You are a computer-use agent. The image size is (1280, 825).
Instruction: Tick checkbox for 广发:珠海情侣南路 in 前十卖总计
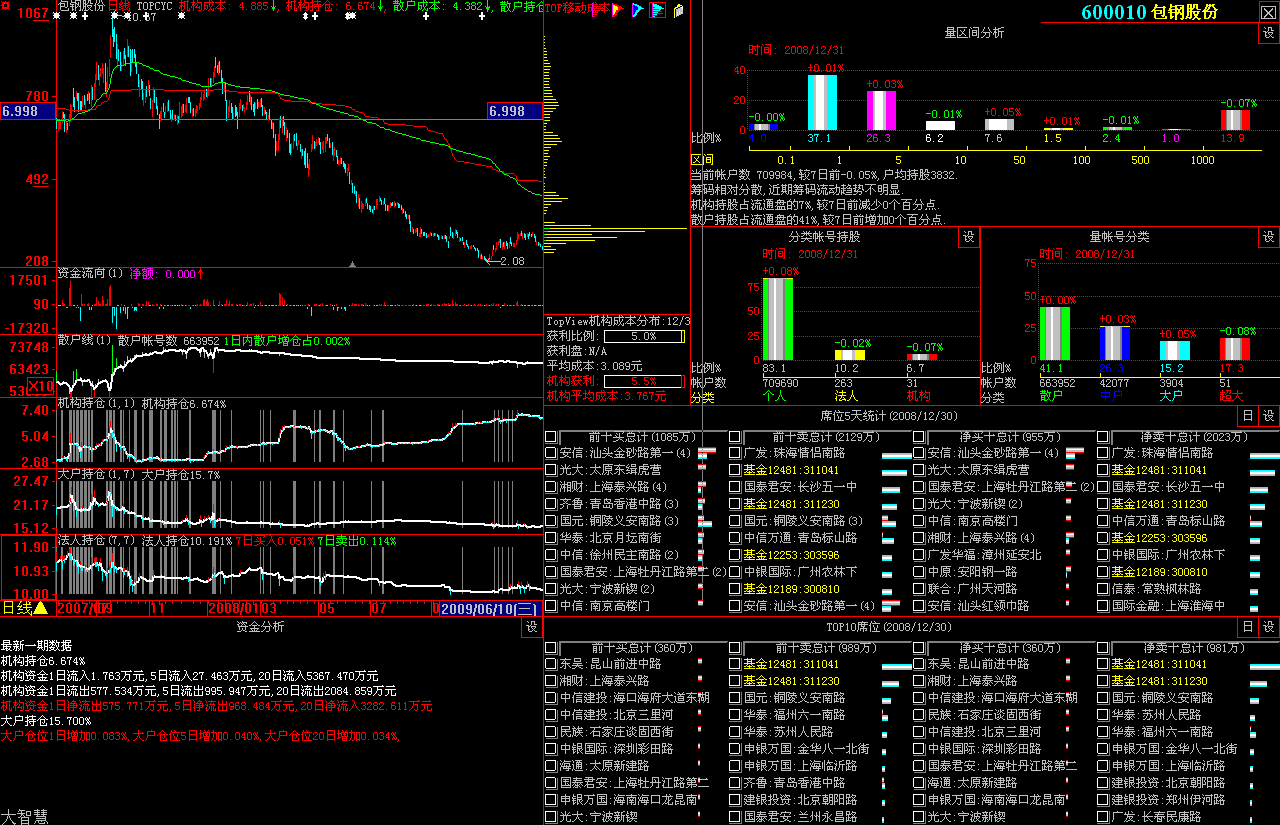click(735, 453)
